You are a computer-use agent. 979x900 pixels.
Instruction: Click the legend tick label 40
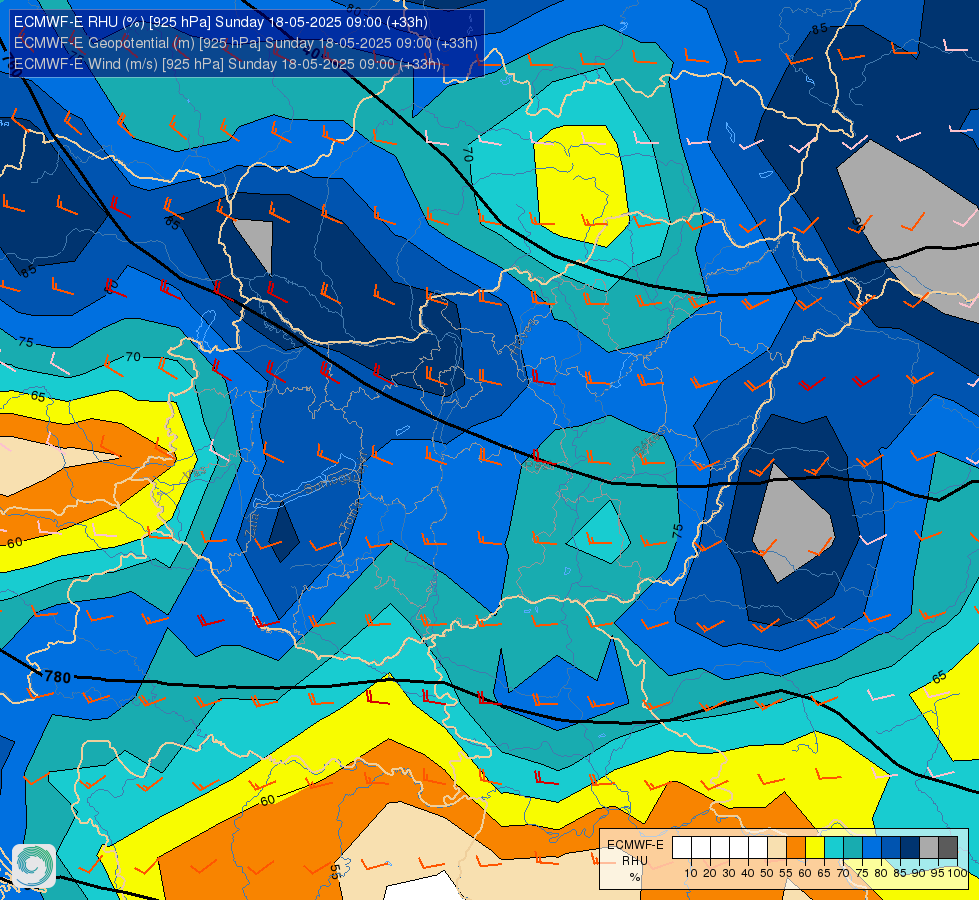pyautogui.click(x=748, y=873)
